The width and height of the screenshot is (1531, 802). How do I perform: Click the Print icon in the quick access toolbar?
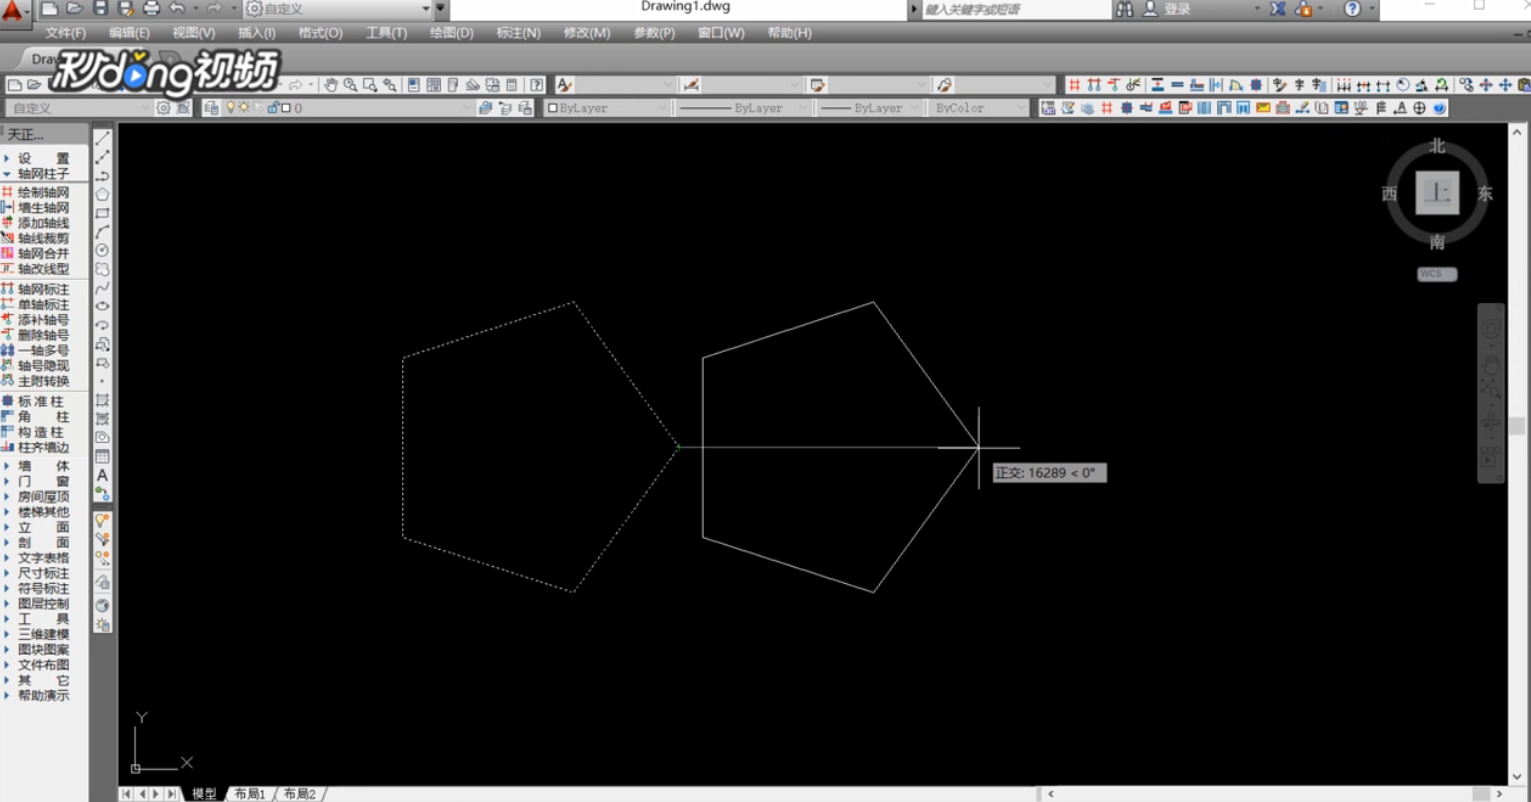click(152, 8)
